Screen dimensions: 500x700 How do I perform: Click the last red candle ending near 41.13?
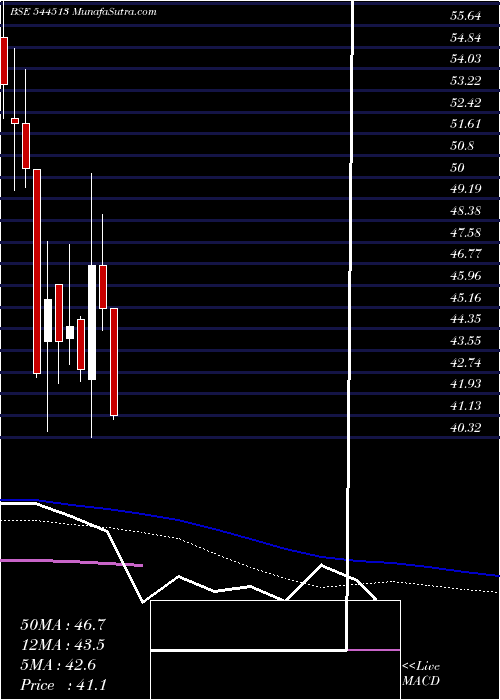point(114,362)
